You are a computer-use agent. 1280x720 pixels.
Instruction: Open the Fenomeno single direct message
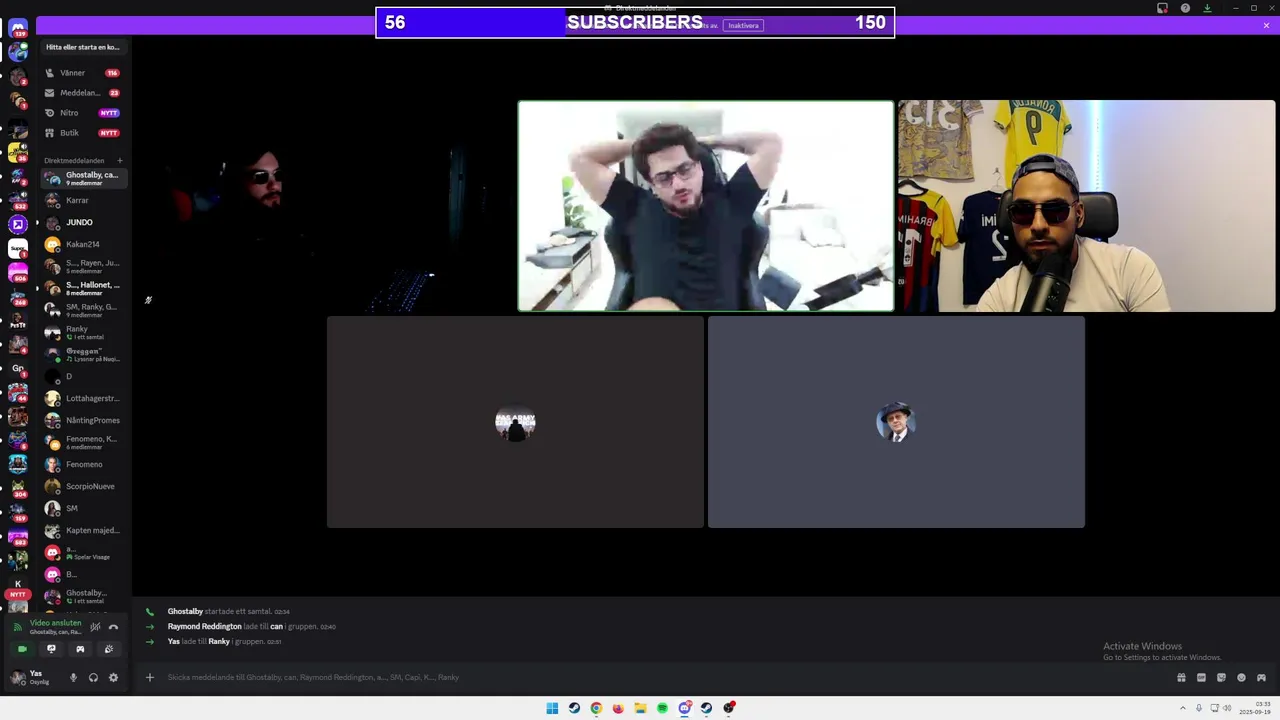click(x=83, y=464)
